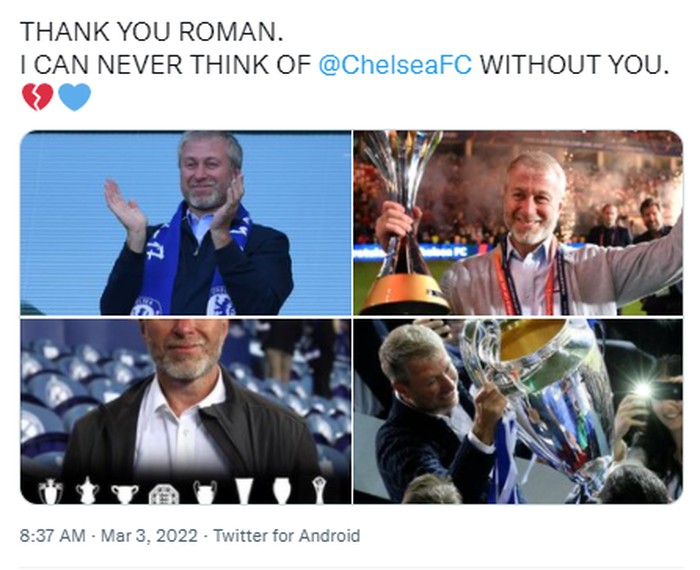Click the leftmost white trophy silhouette icon
Screen dimensions: 700x570
click(x=49, y=491)
